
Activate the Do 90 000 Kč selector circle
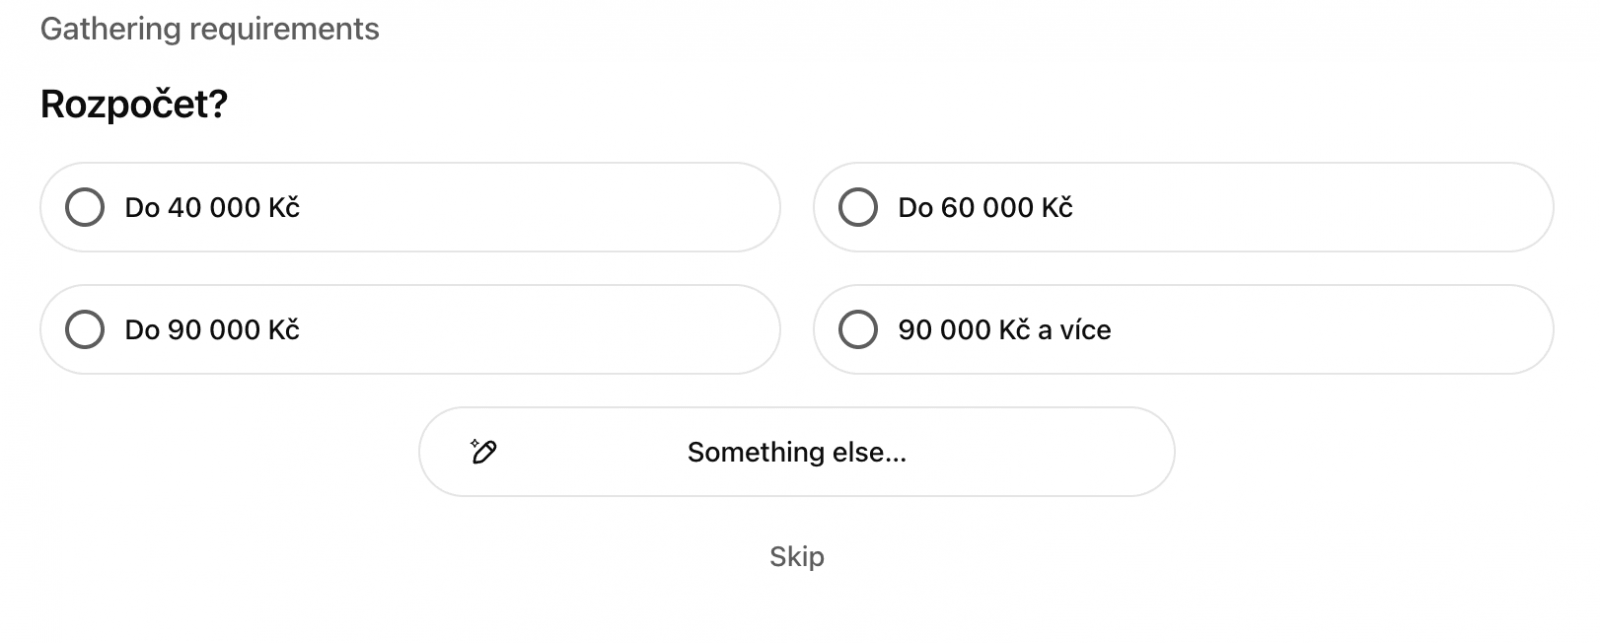[x=85, y=329]
